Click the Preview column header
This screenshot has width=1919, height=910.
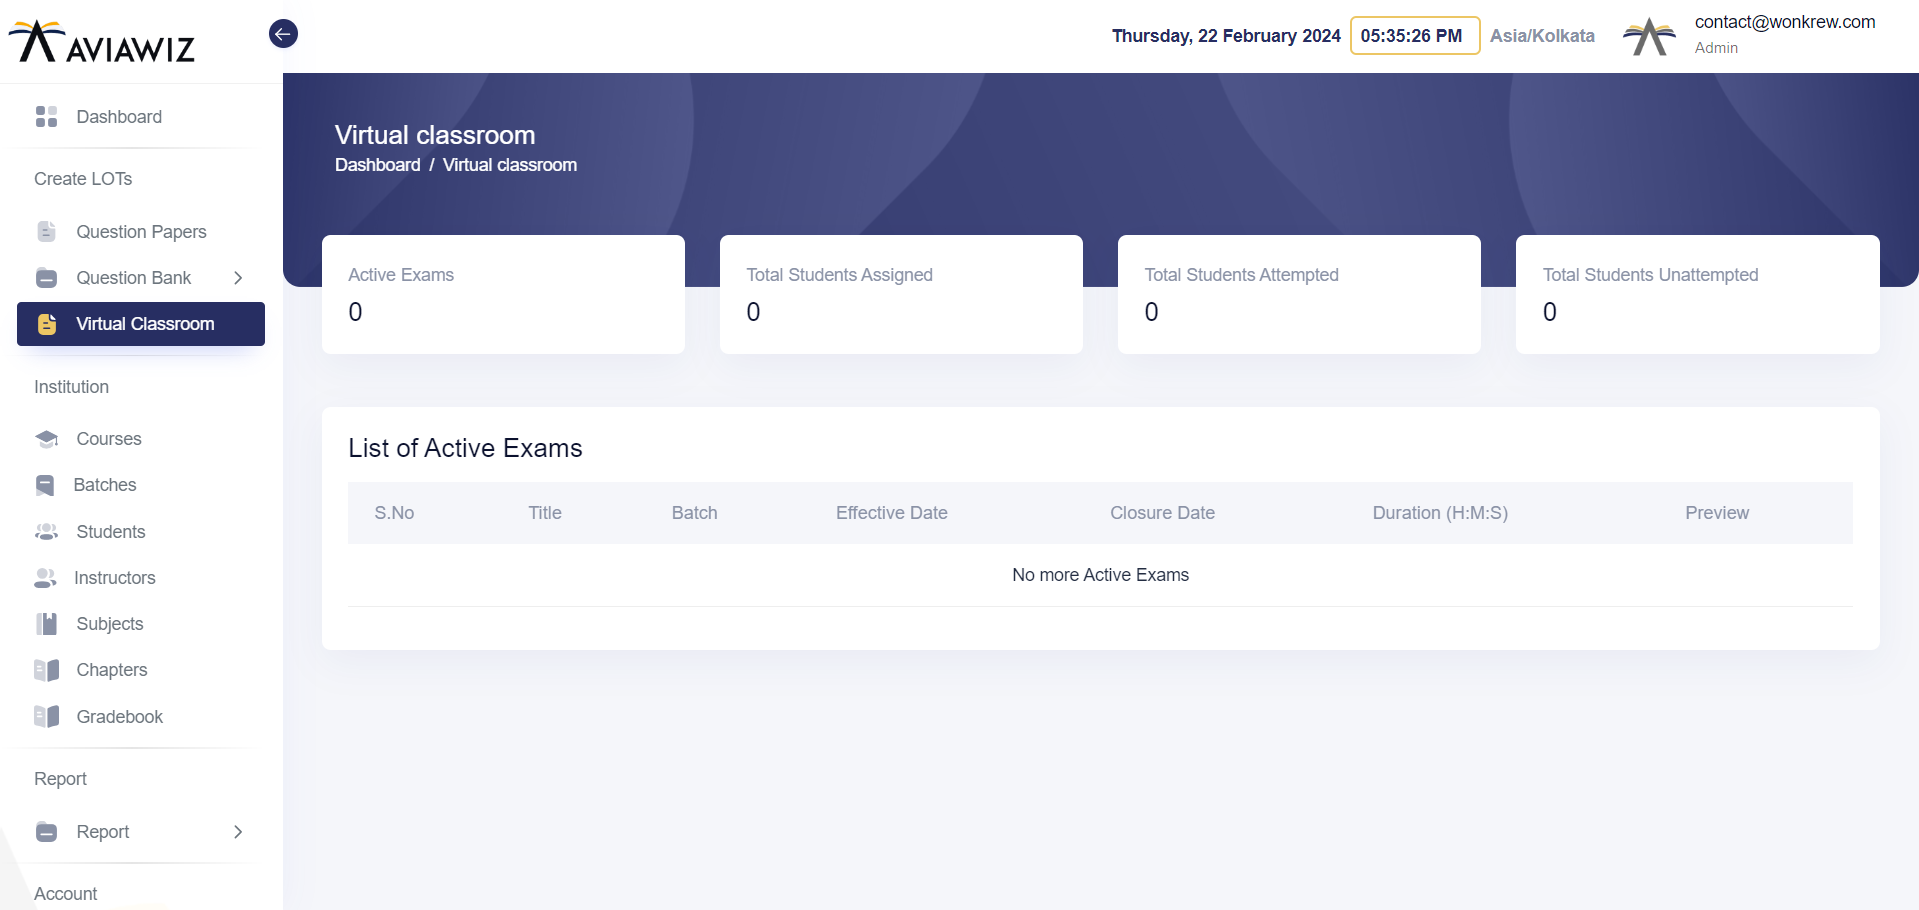pos(1717,513)
